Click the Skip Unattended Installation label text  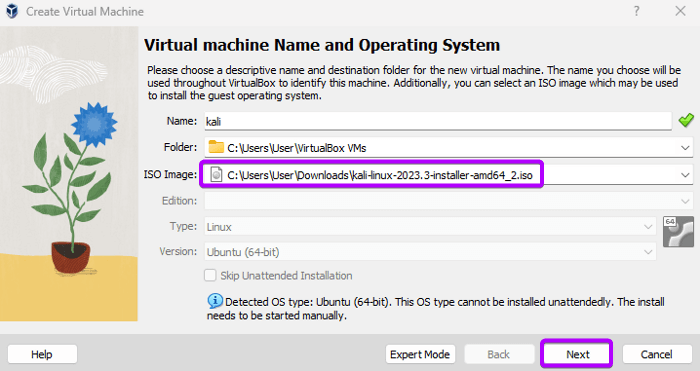click(286, 275)
